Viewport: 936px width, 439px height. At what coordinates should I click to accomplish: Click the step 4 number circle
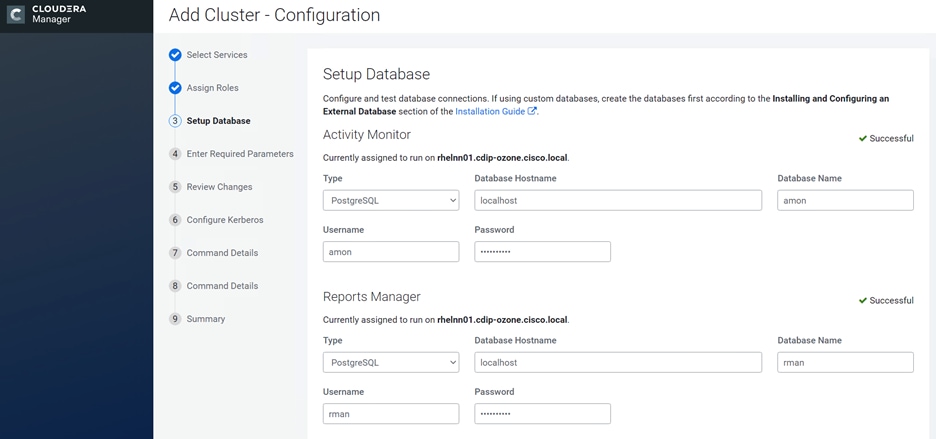(x=175, y=154)
